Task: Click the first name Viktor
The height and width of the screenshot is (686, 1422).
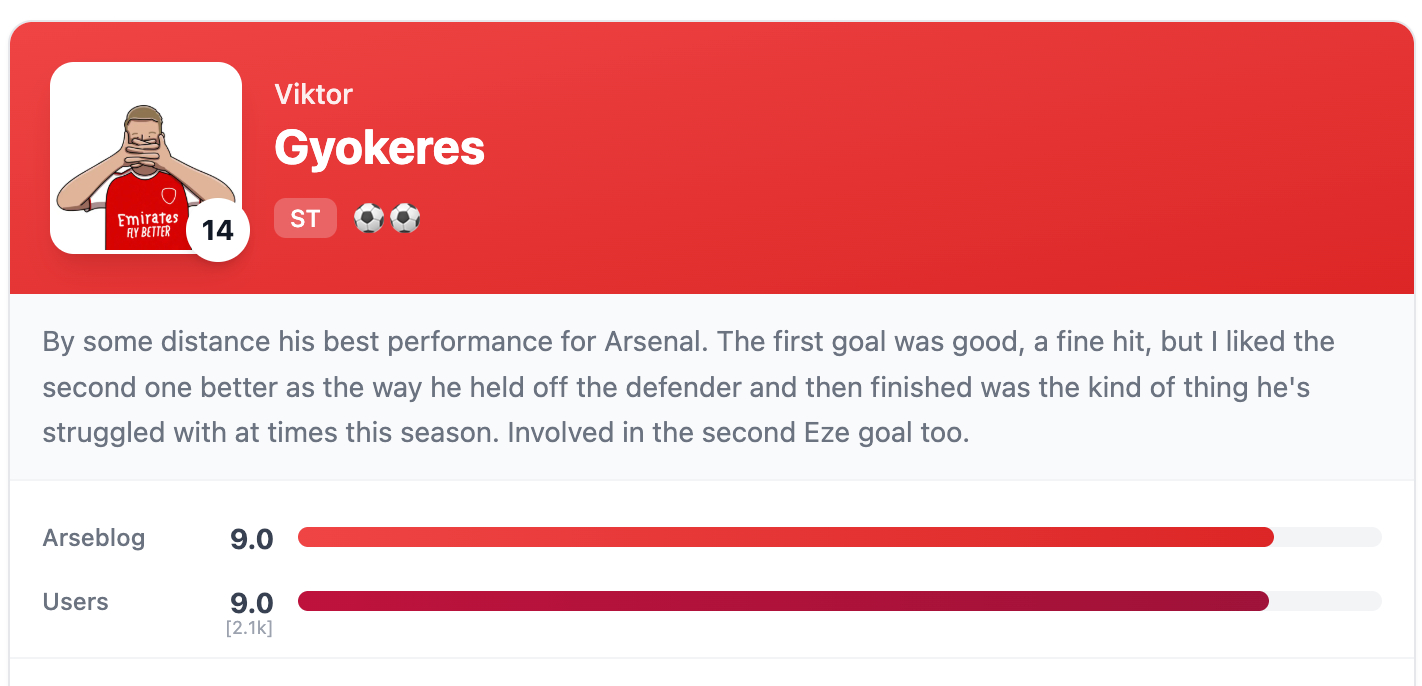Action: 313,95
